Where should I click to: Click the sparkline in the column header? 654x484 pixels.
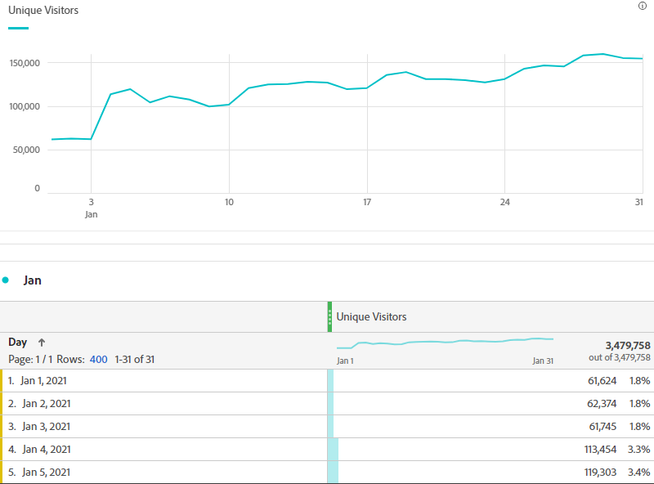pyautogui.click(x=445, y=343)
